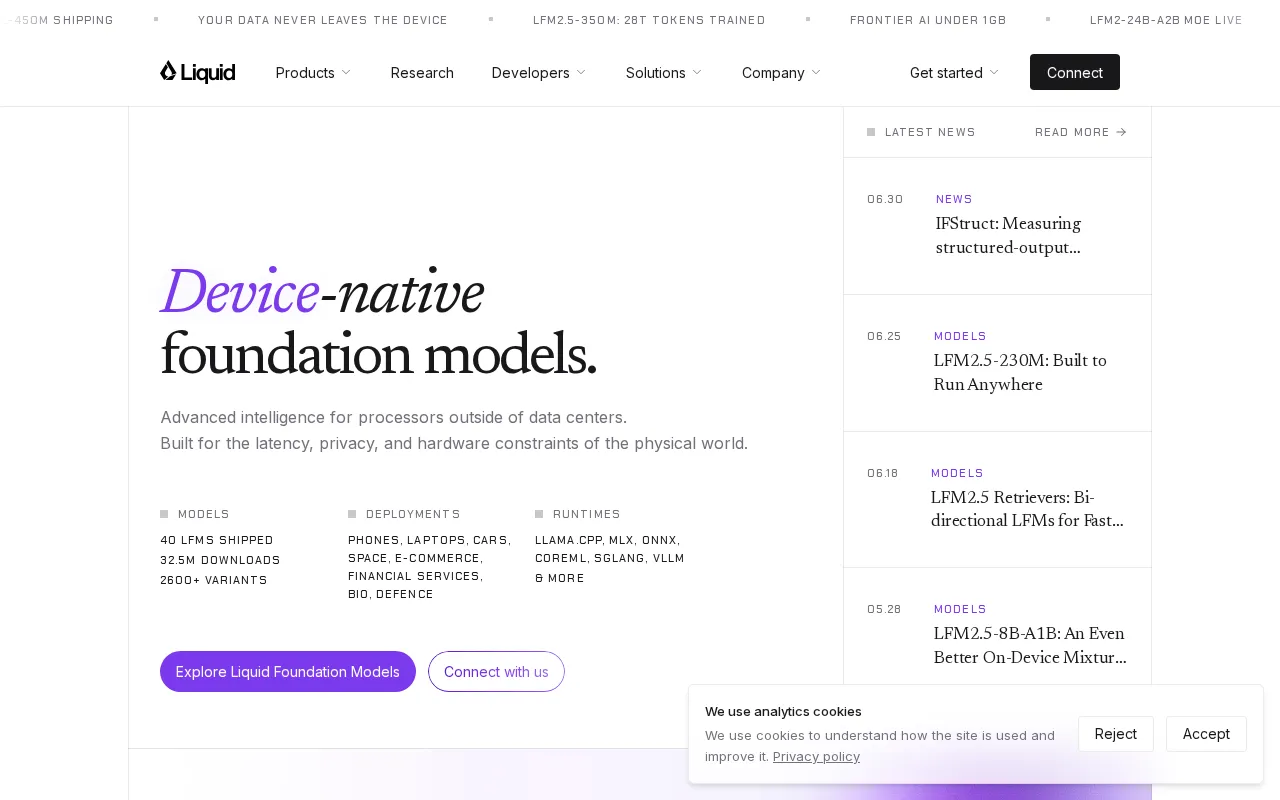Open the Privacy policy link
Image resolution: width=1280 pixels, height=800 pixels.
[816, 756]
